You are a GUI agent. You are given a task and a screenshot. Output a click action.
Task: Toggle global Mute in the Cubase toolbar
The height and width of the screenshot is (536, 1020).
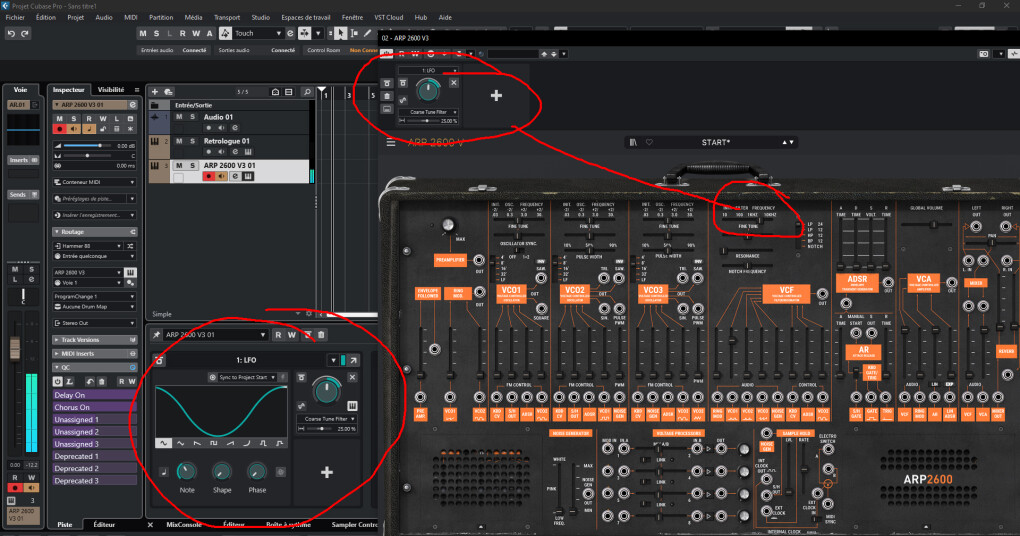(x=142, y=33)
